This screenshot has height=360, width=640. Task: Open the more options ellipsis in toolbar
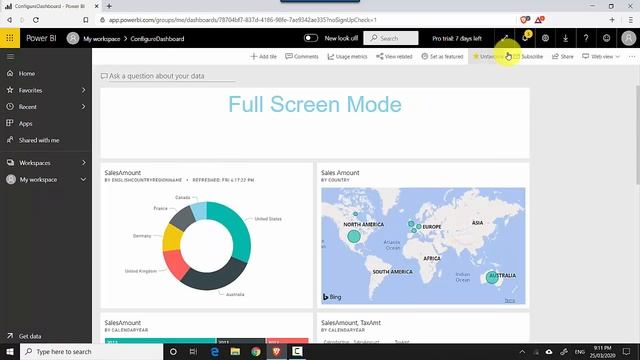tap(632, 56)
